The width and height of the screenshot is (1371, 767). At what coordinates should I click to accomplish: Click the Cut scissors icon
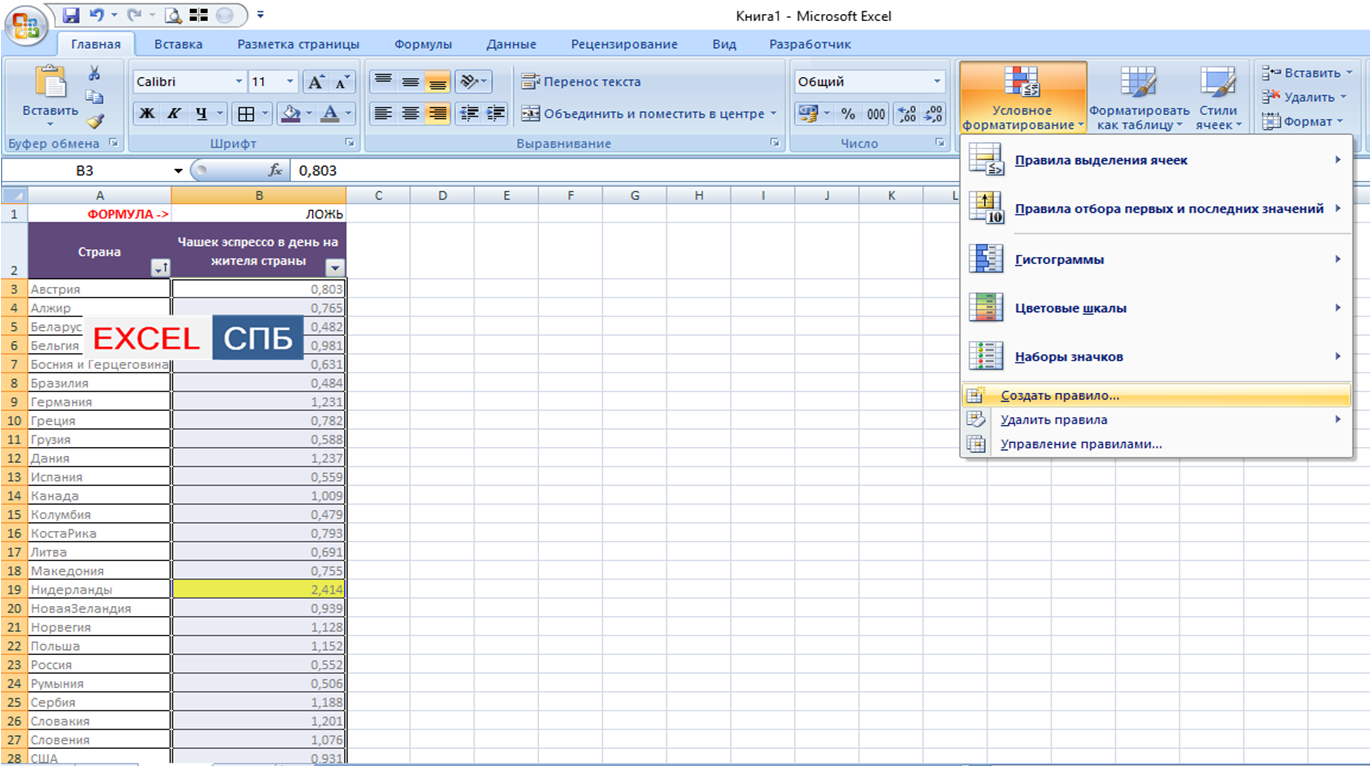tap(94, 73)
